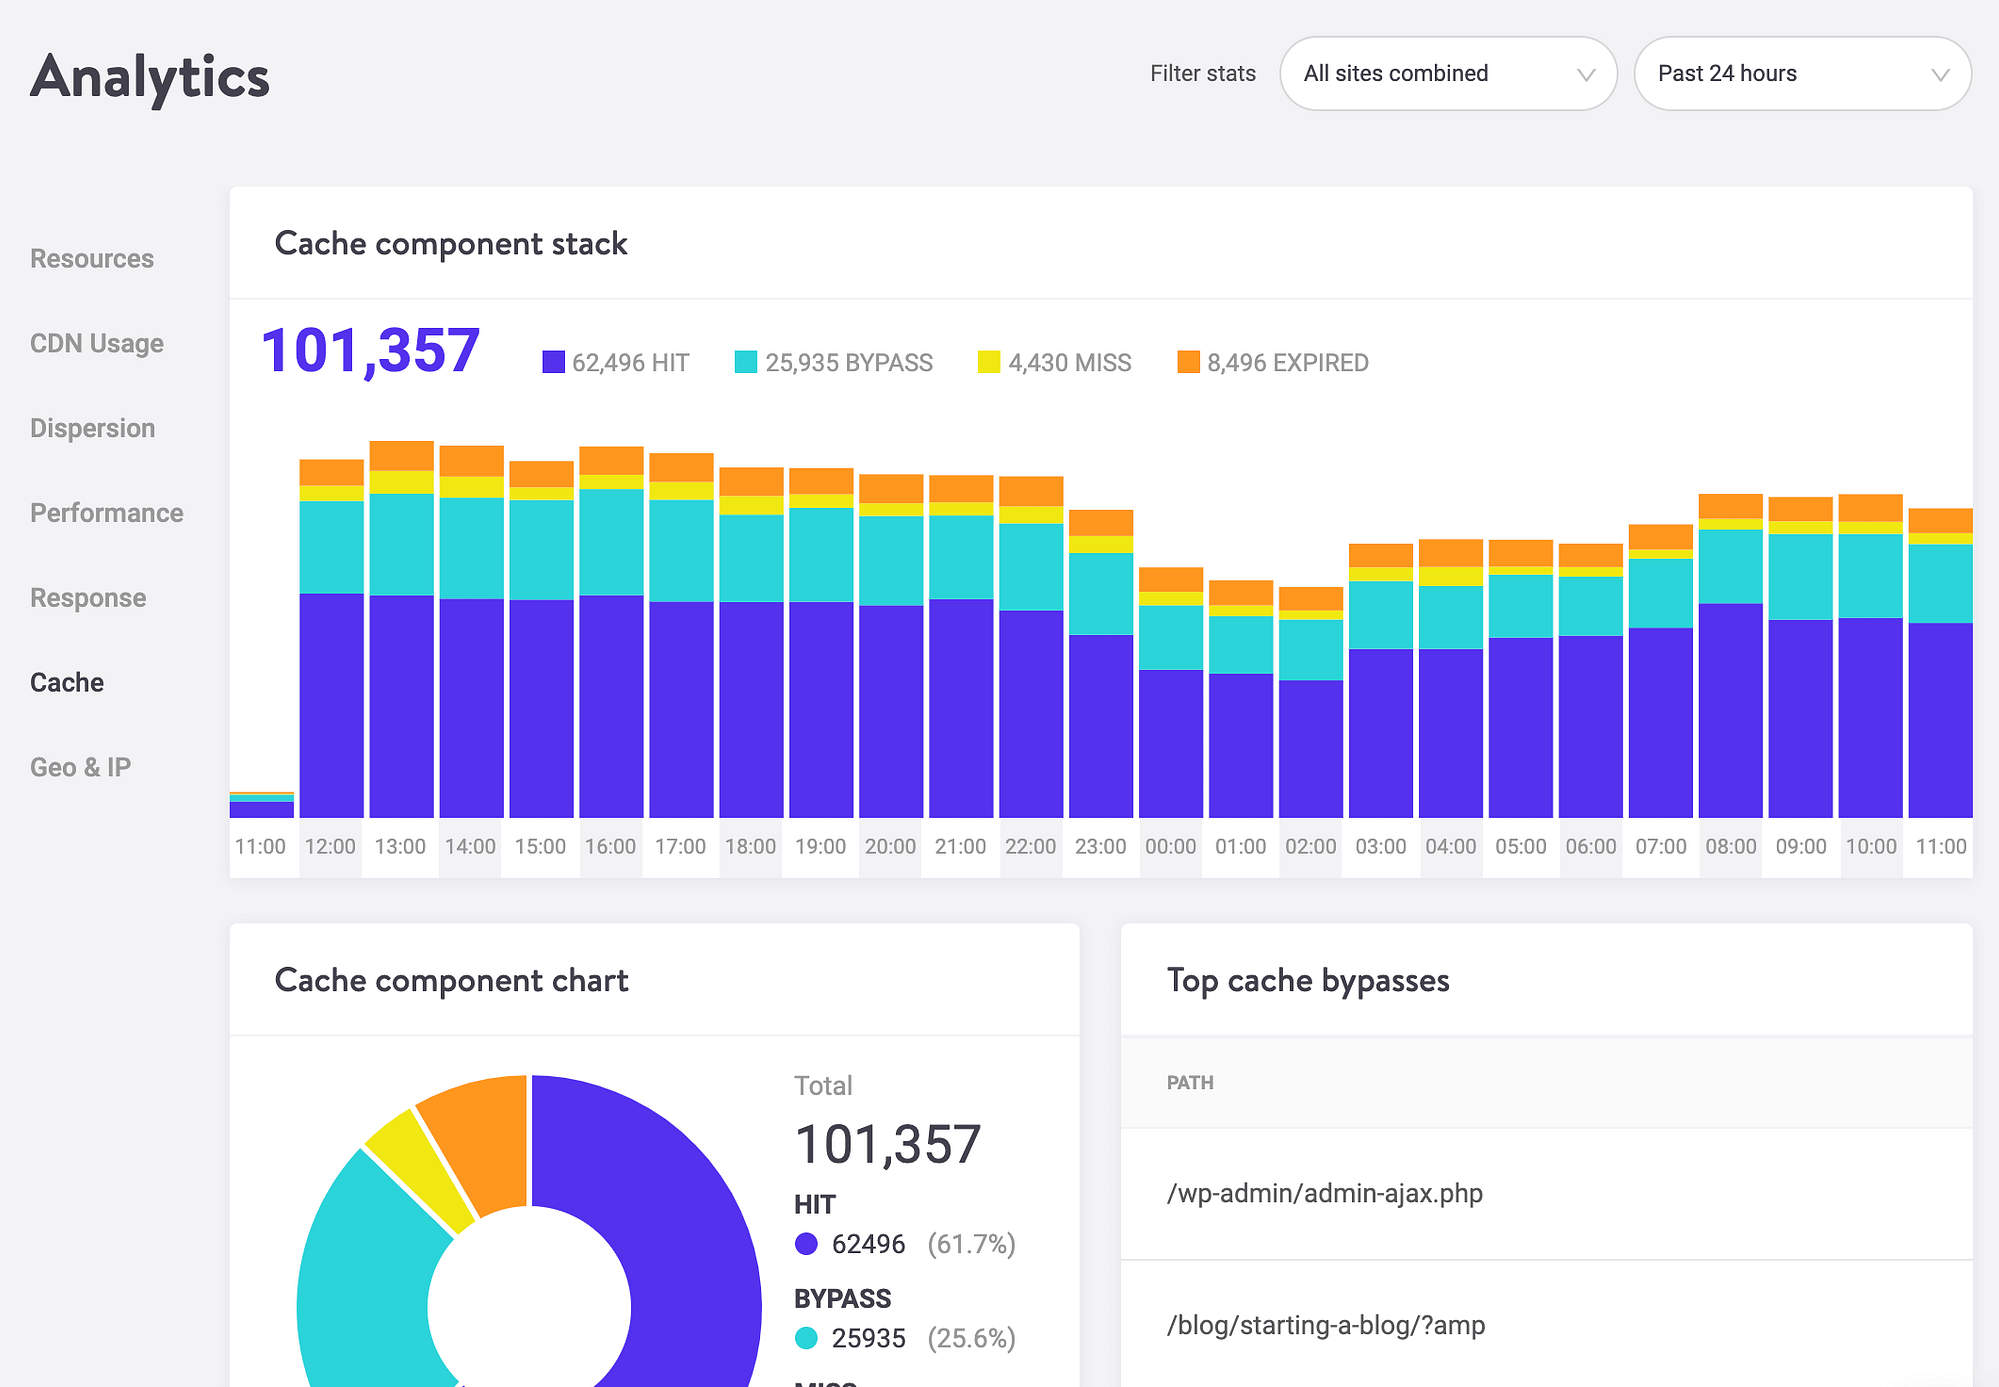
Task: Click the 13:00 stacked bar
Action: (x=402, y=630)
